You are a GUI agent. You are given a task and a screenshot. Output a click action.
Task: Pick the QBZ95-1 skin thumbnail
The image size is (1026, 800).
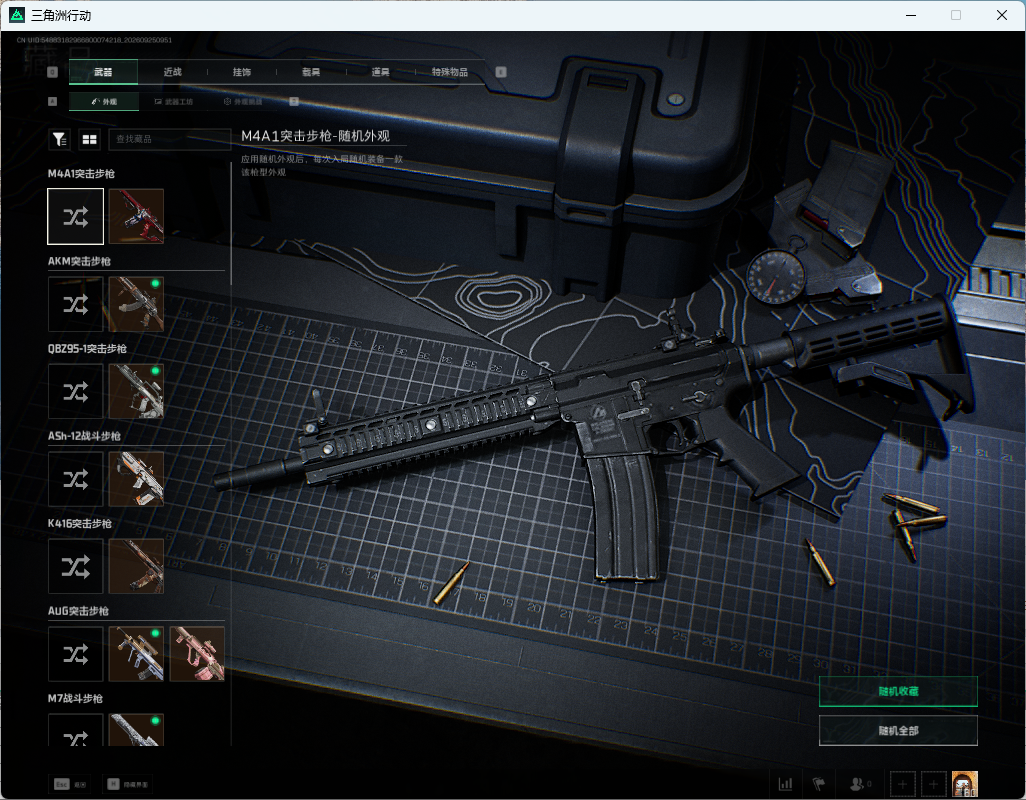click(136, 391)
